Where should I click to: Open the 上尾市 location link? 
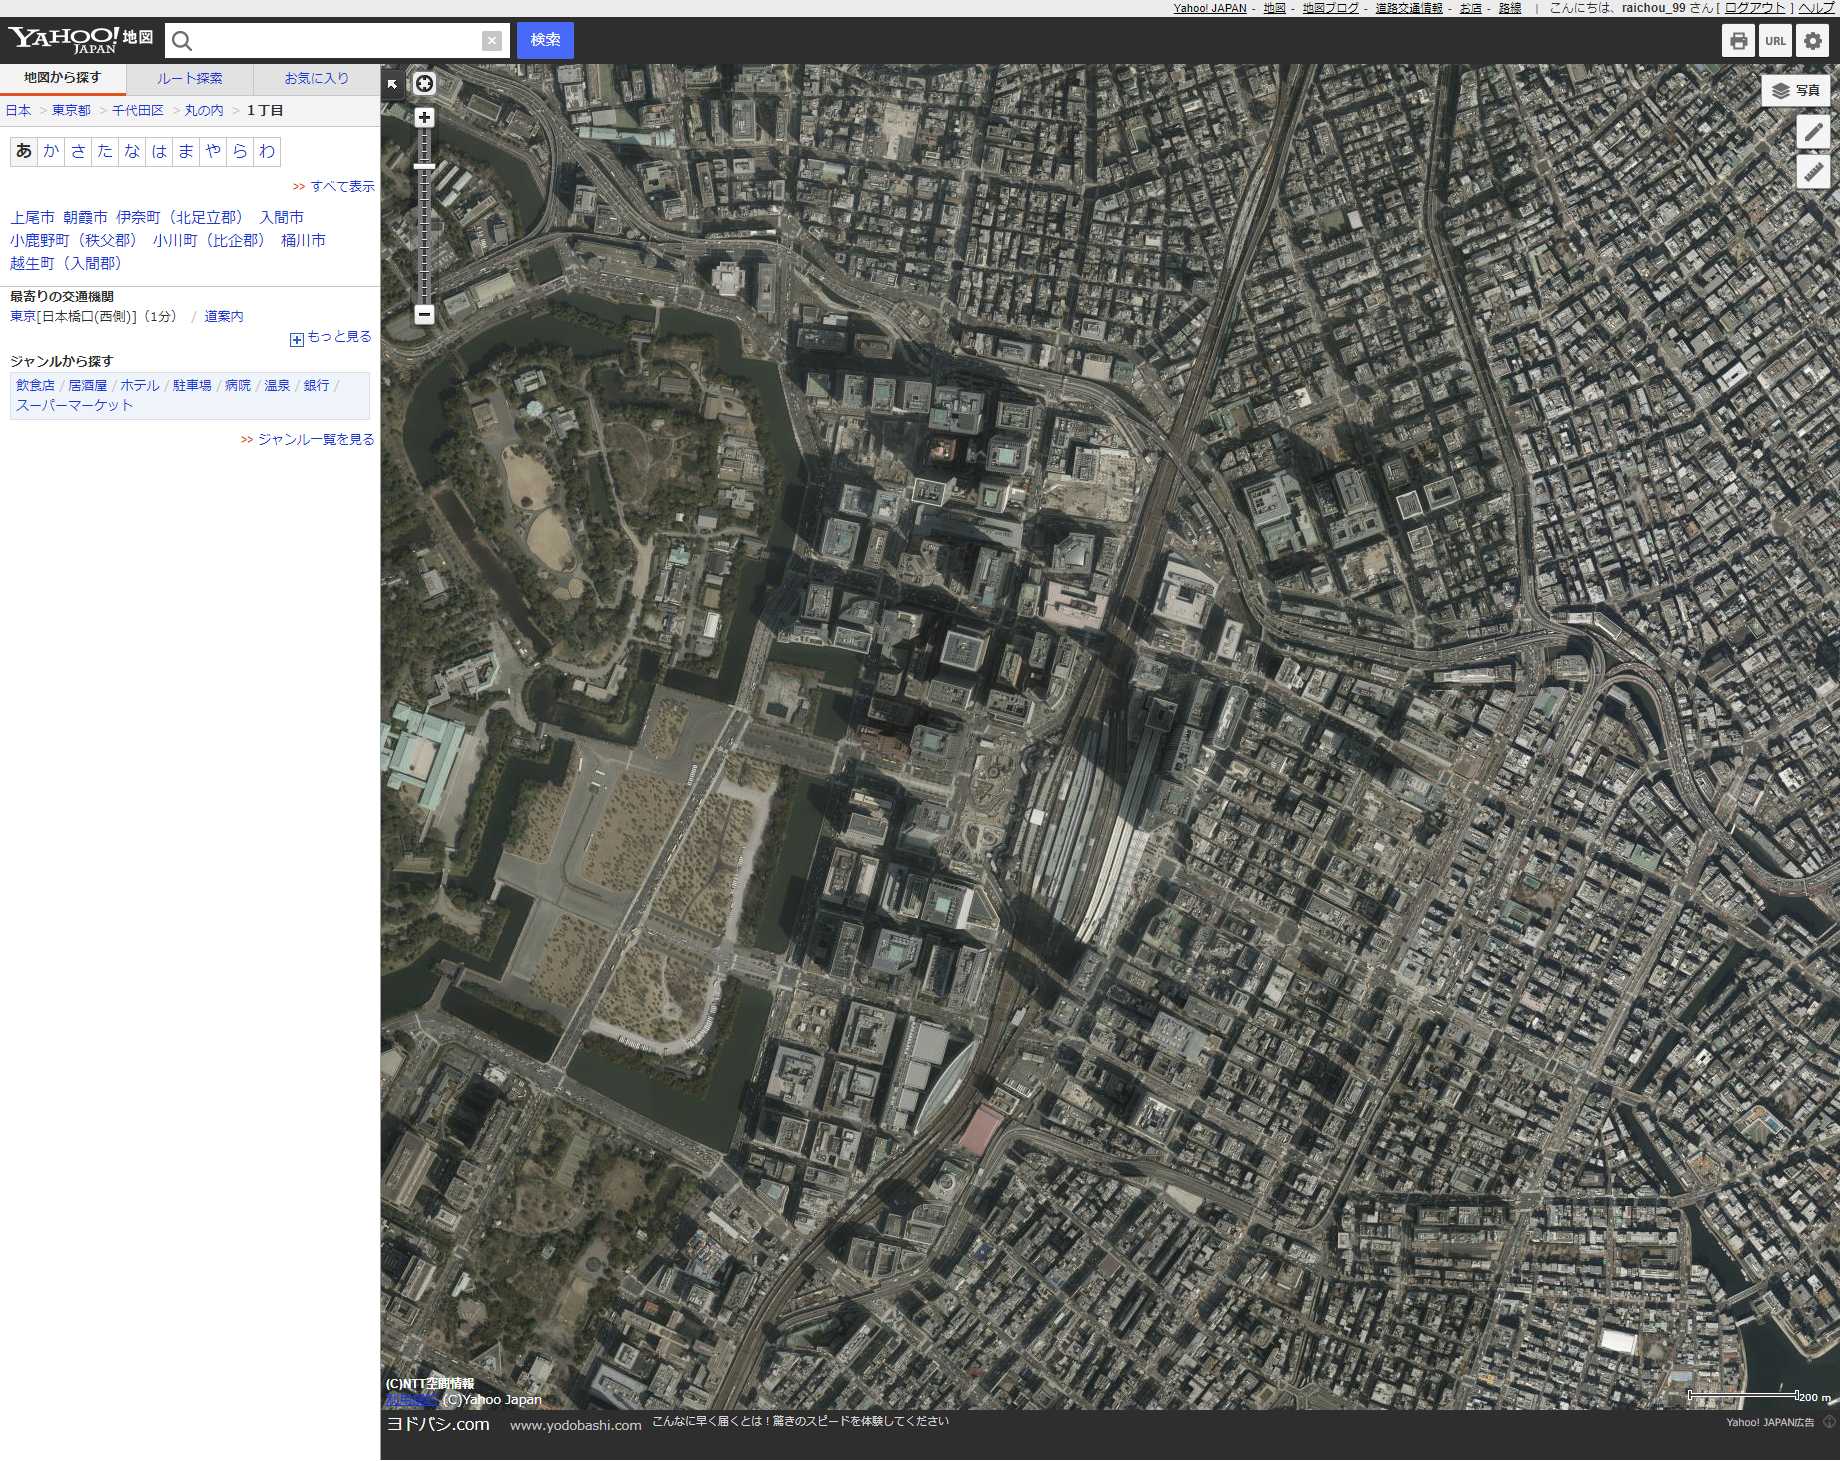tap(32, 217)
